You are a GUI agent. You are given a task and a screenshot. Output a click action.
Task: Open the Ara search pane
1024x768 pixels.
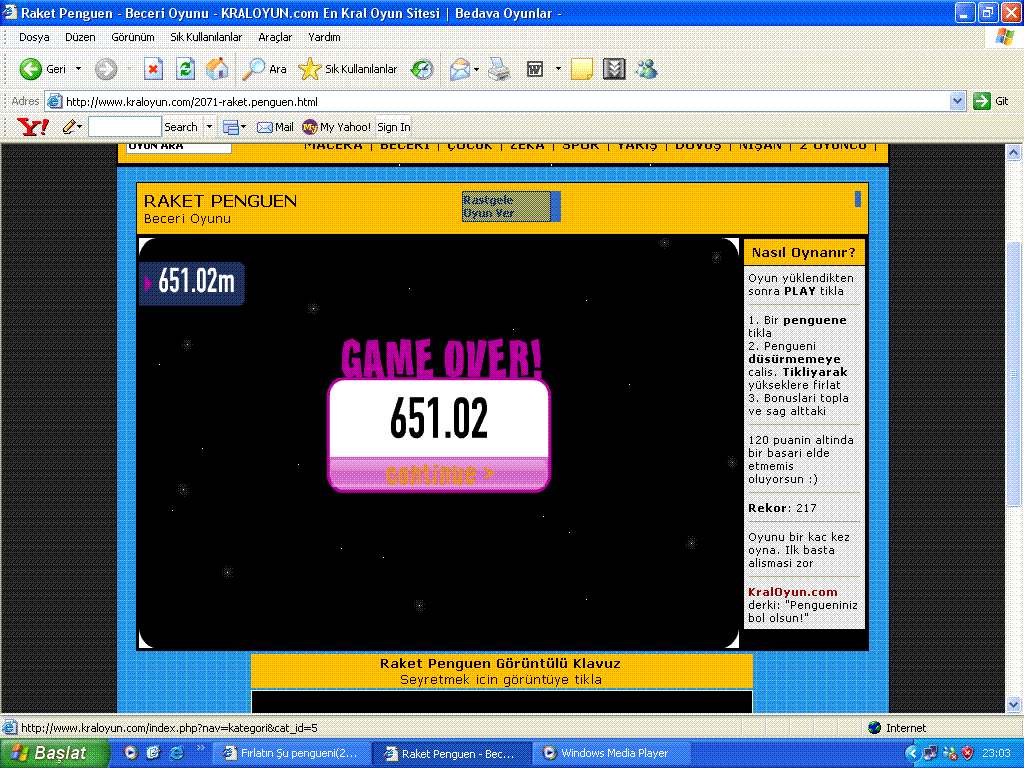pos(264,69)
